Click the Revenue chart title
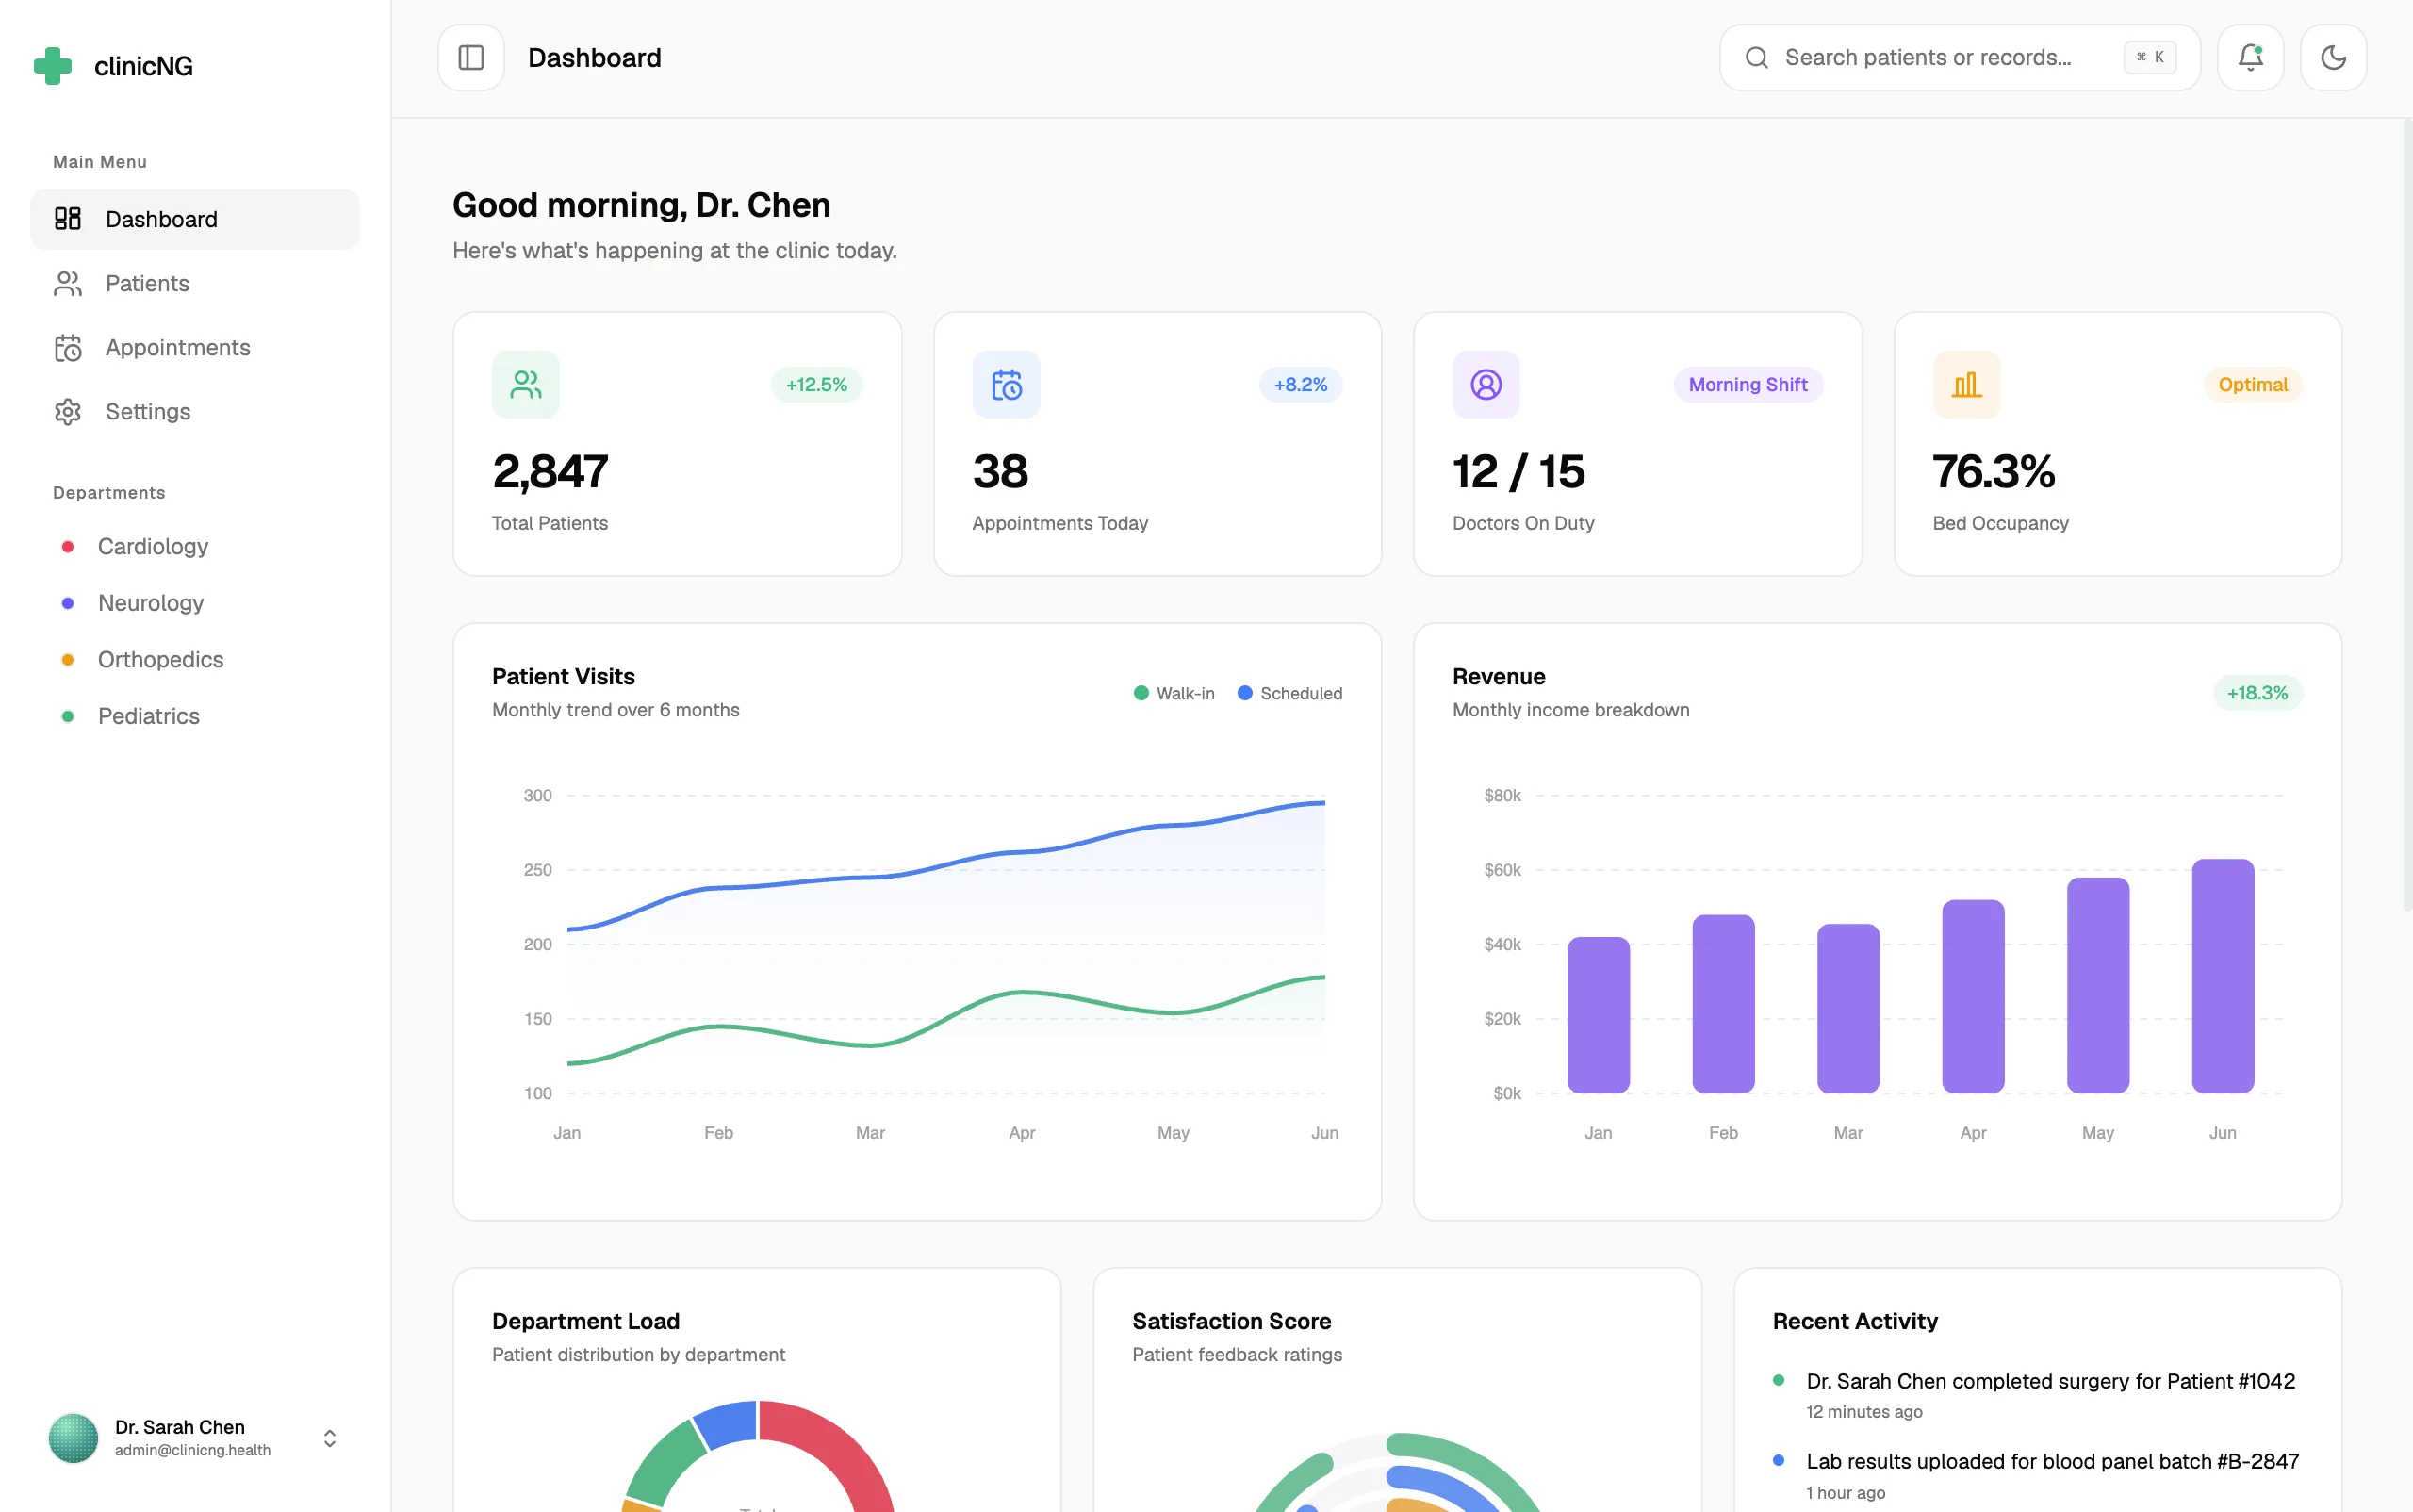This screenshot has width=2413, height=1512. coord(1498,676)
